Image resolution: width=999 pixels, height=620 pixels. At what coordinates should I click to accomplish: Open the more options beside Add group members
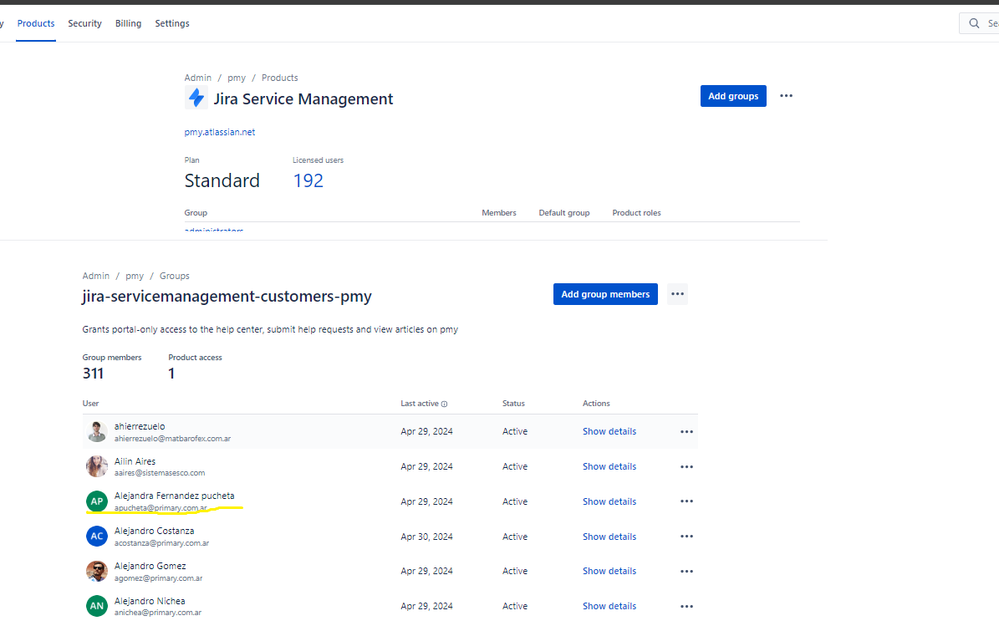coord(677,294)
